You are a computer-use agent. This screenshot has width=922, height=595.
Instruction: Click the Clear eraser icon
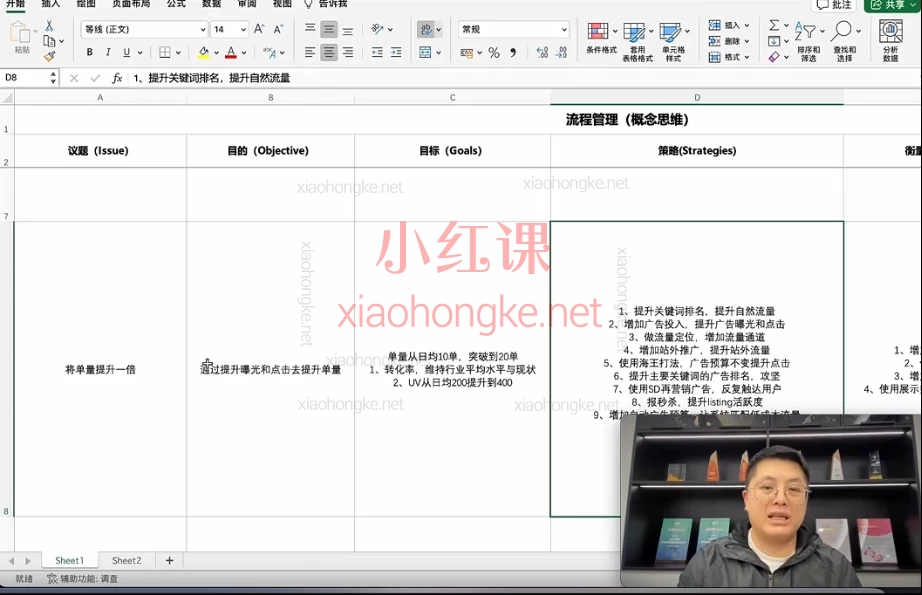coord(774,56)
